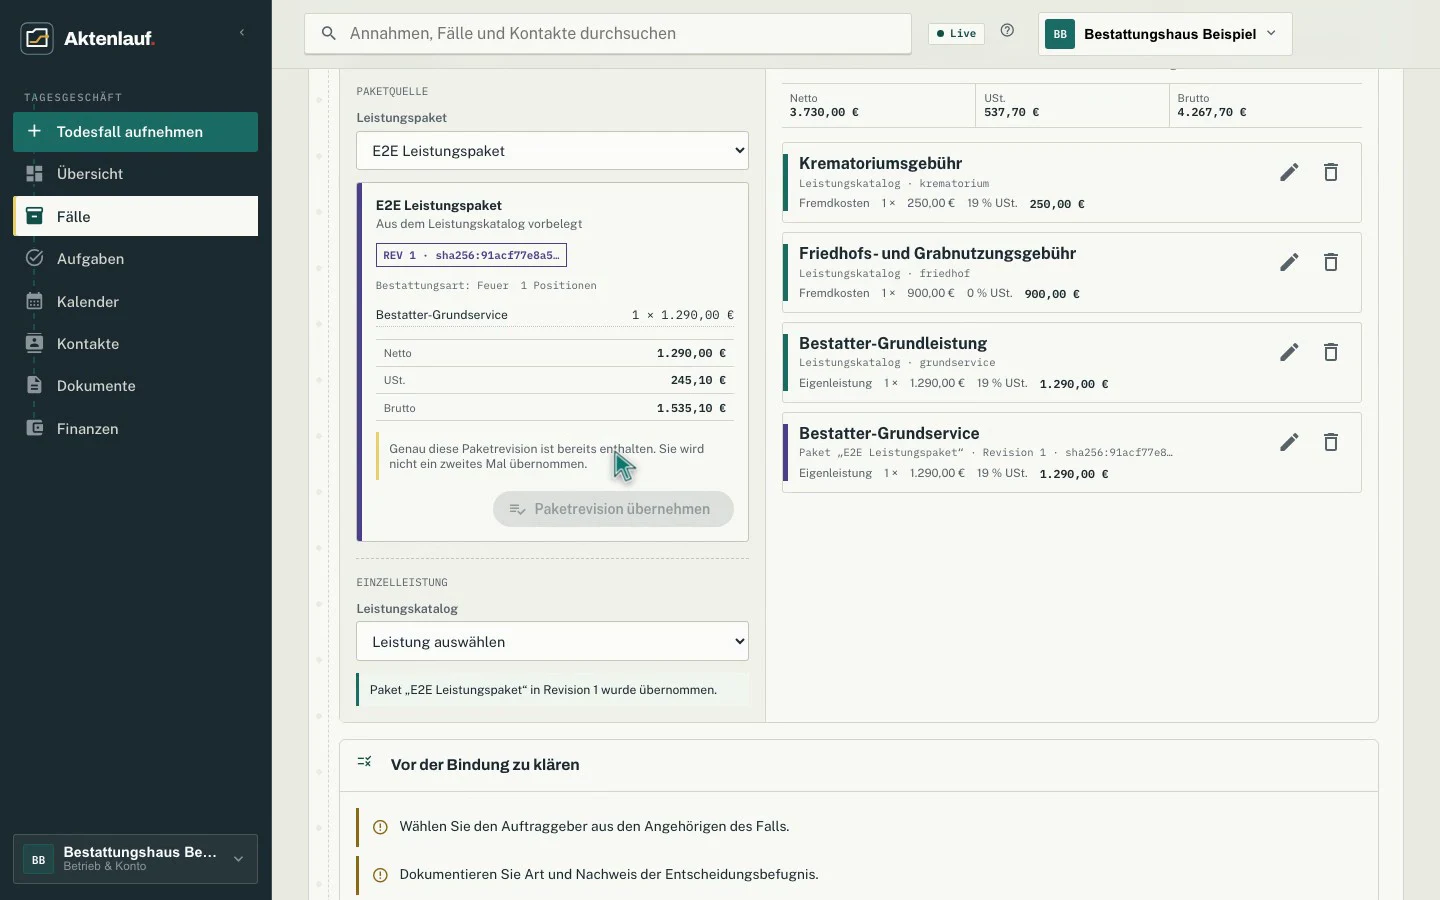Delete the Bestatter-Grundservice position
This screenshot has height=900, width=1440.
pyautogui.click(x=1331, y=442)
